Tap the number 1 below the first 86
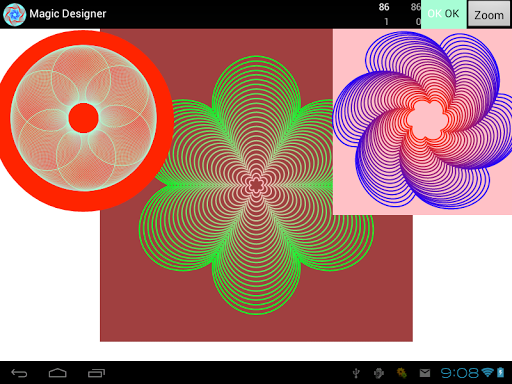 tap(386, 22)
